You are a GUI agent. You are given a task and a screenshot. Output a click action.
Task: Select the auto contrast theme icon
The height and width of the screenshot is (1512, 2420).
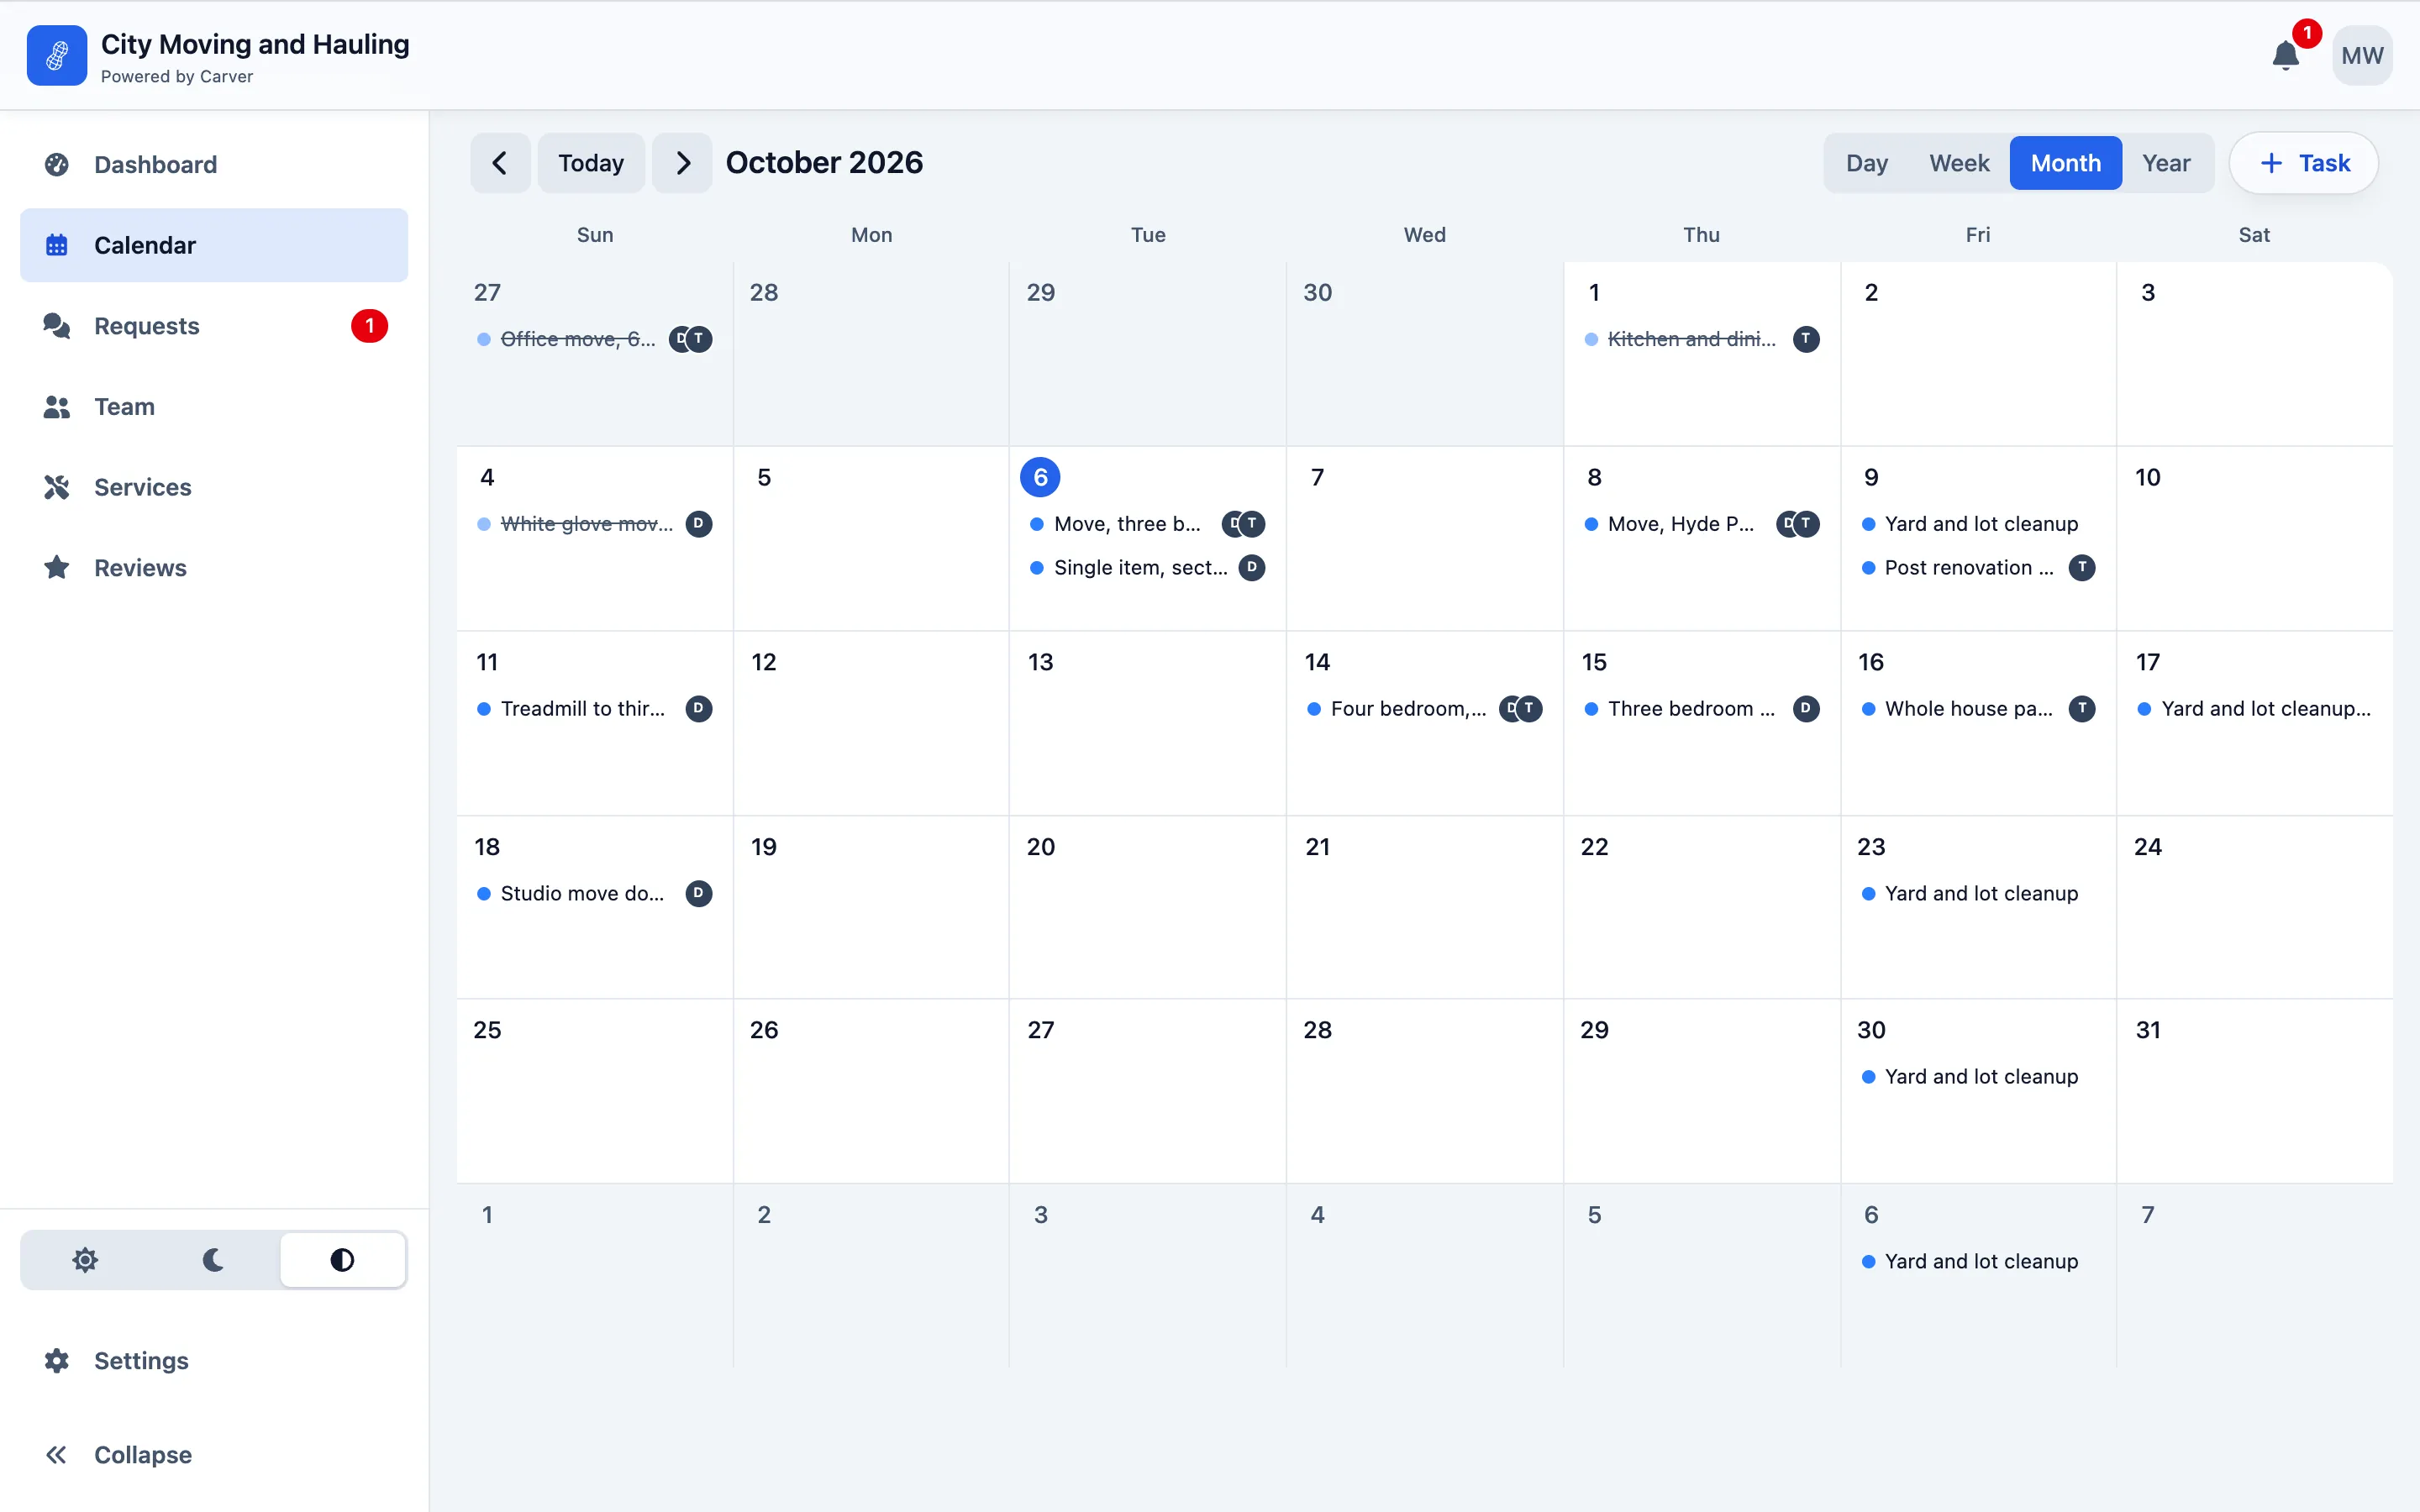[x=342, y=1260]
